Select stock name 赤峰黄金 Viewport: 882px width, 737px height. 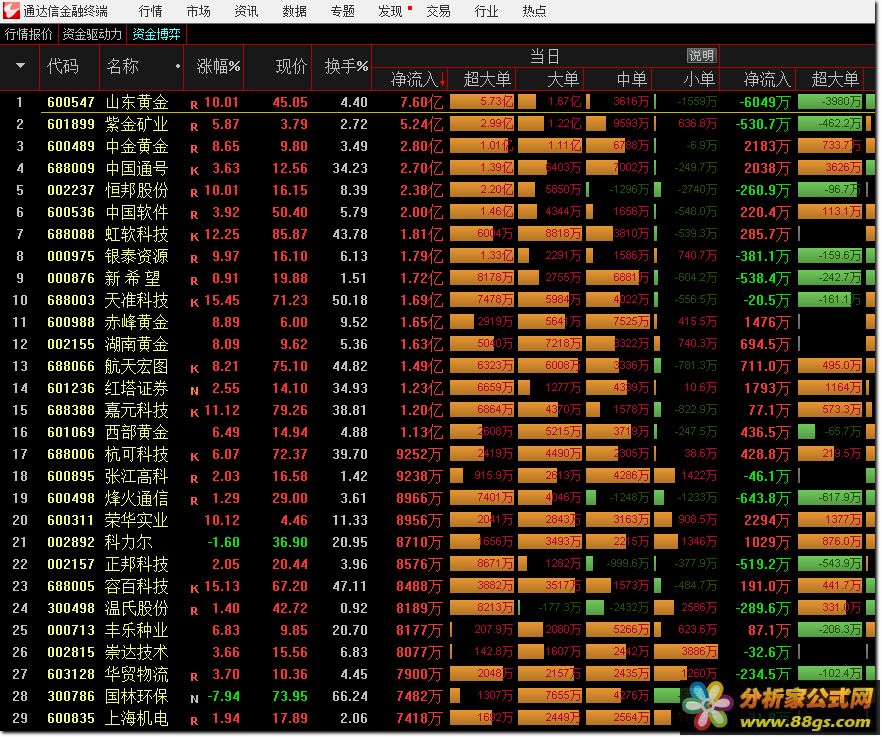pos(137,322)
